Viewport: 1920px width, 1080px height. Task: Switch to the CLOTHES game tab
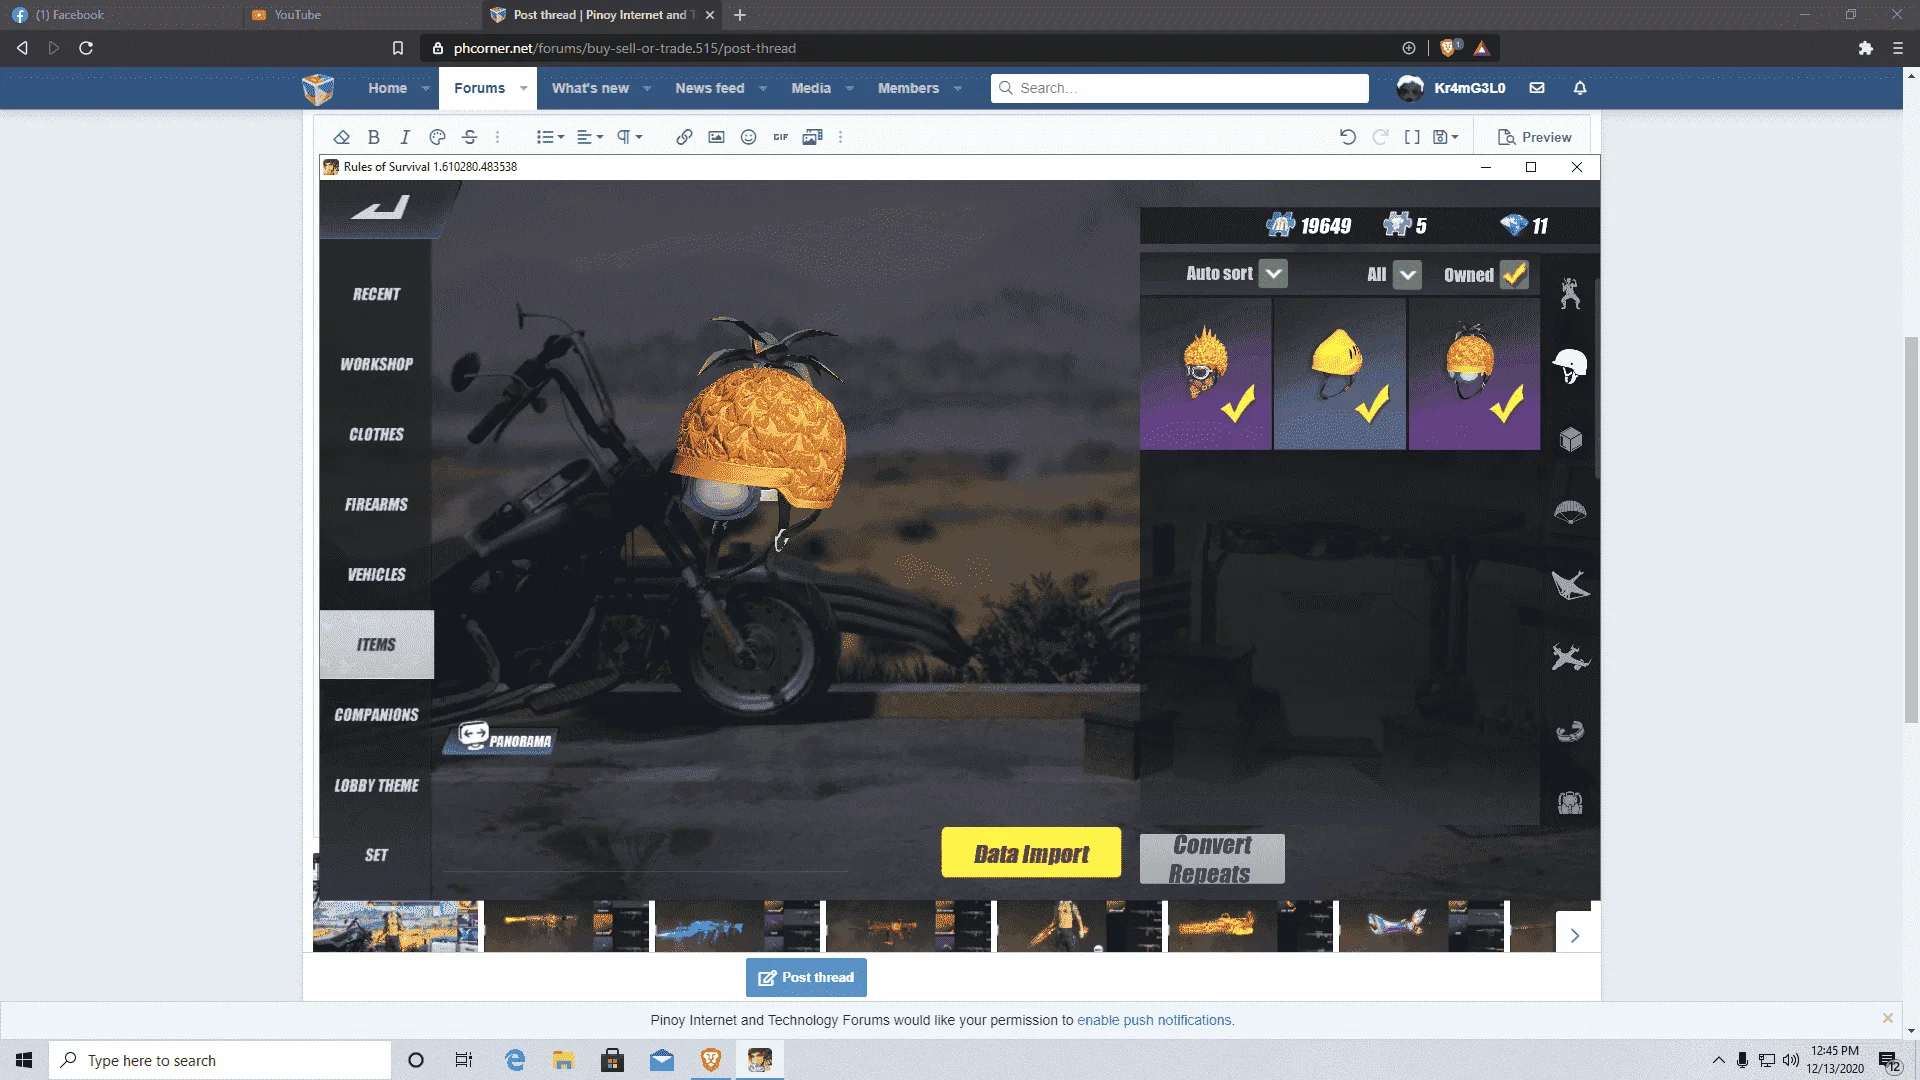pos(376,434)
